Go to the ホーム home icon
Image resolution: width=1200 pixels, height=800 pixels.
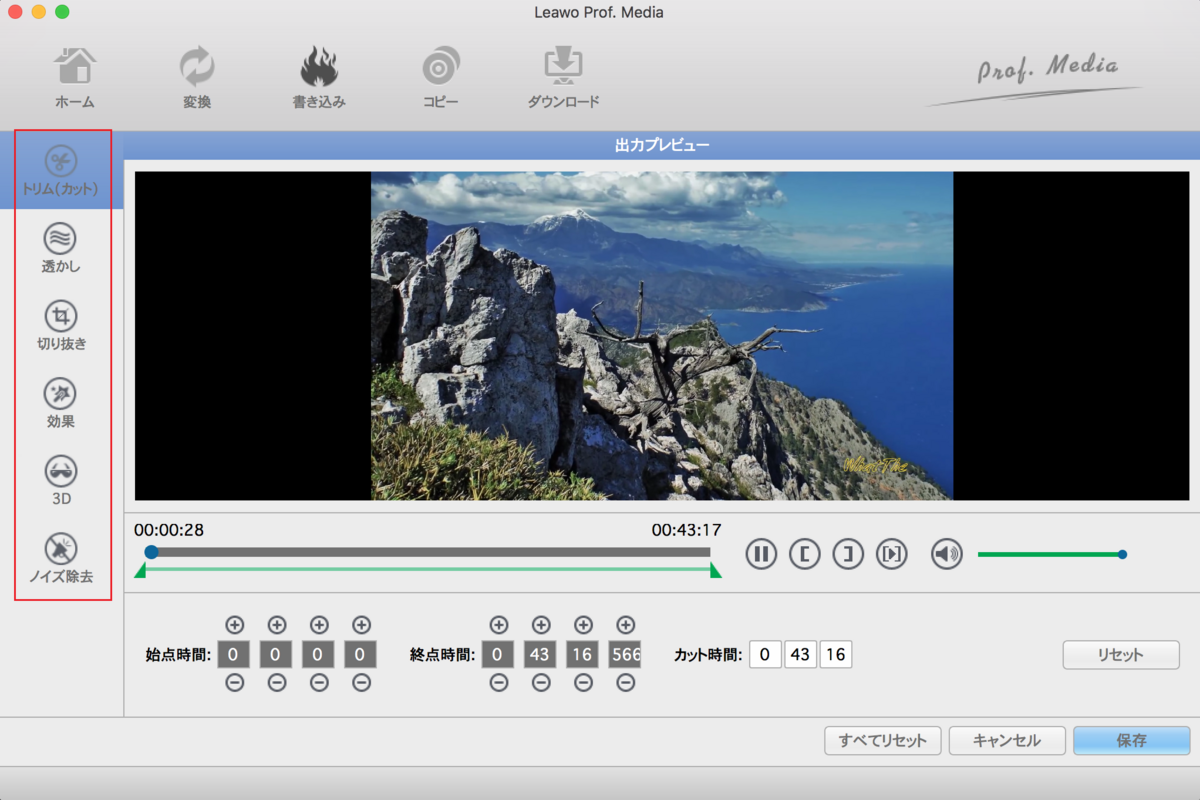(74, 78)
